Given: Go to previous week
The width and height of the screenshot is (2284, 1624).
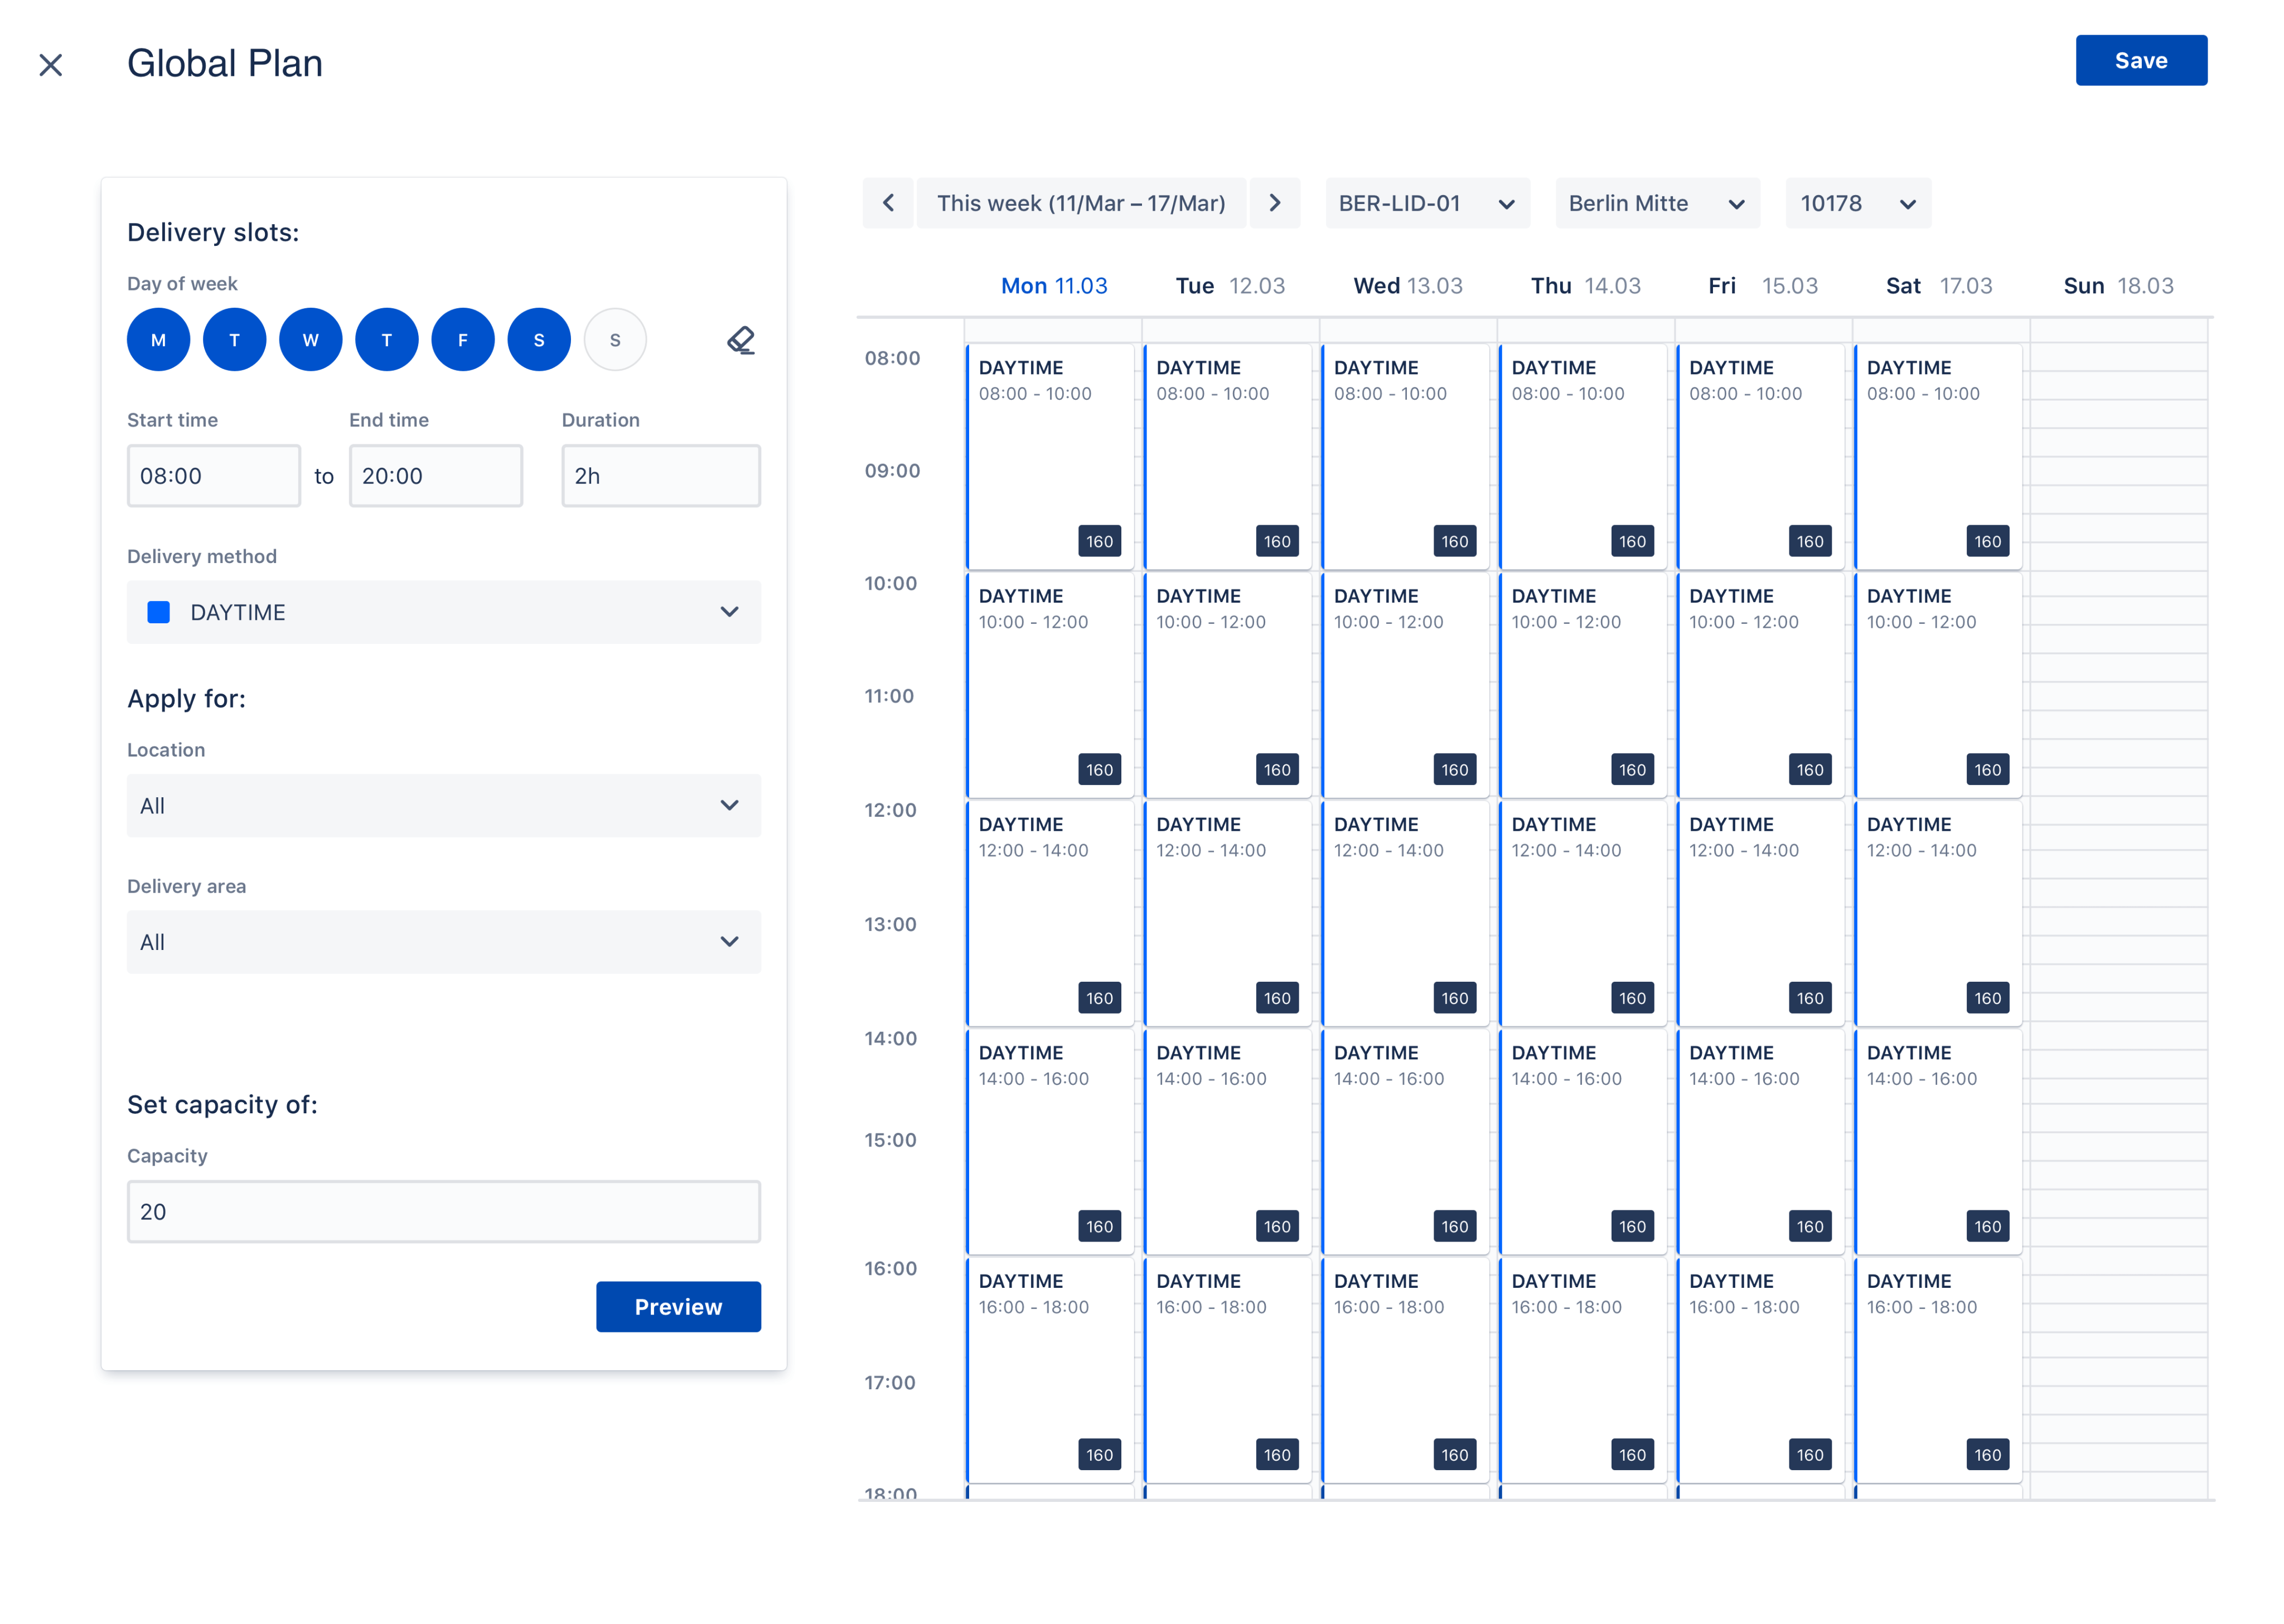Looking at the screenshot, I should [888, 203].
